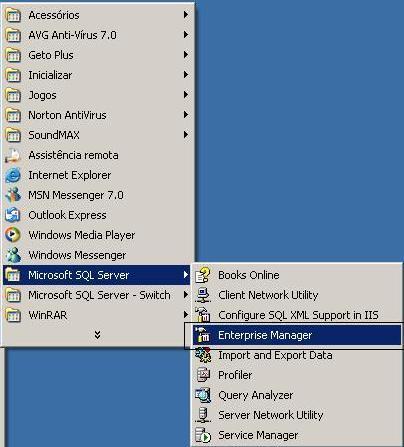Click the Internet Explorer icon
The height and width of the screenshot is (447, 404).
(x=13, y=175)
